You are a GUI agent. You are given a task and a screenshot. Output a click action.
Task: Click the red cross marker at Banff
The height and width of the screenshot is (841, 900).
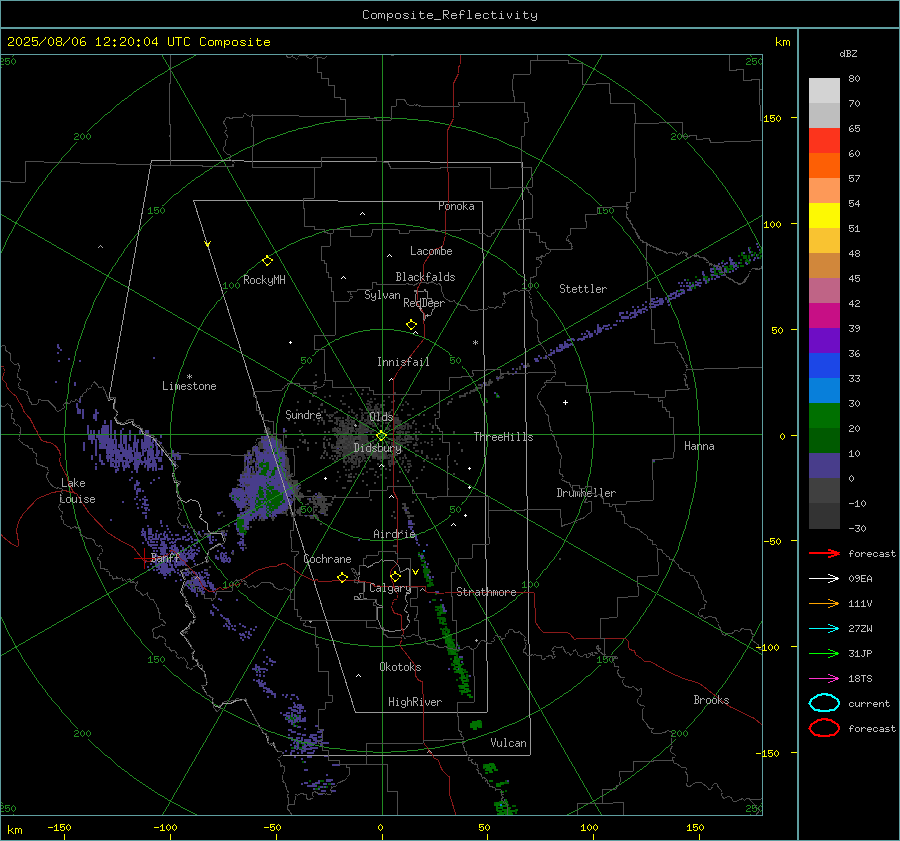click(143, 558)
